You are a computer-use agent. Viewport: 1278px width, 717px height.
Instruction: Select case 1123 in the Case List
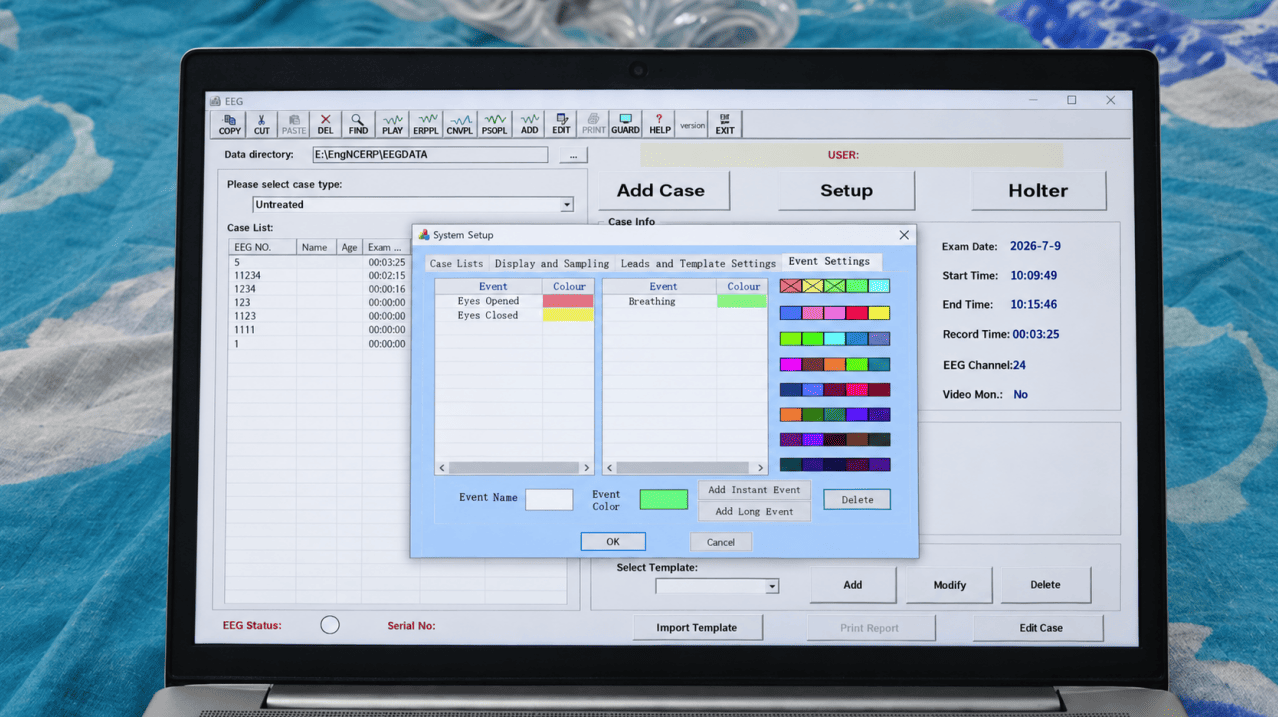click(x=318, y=316)
